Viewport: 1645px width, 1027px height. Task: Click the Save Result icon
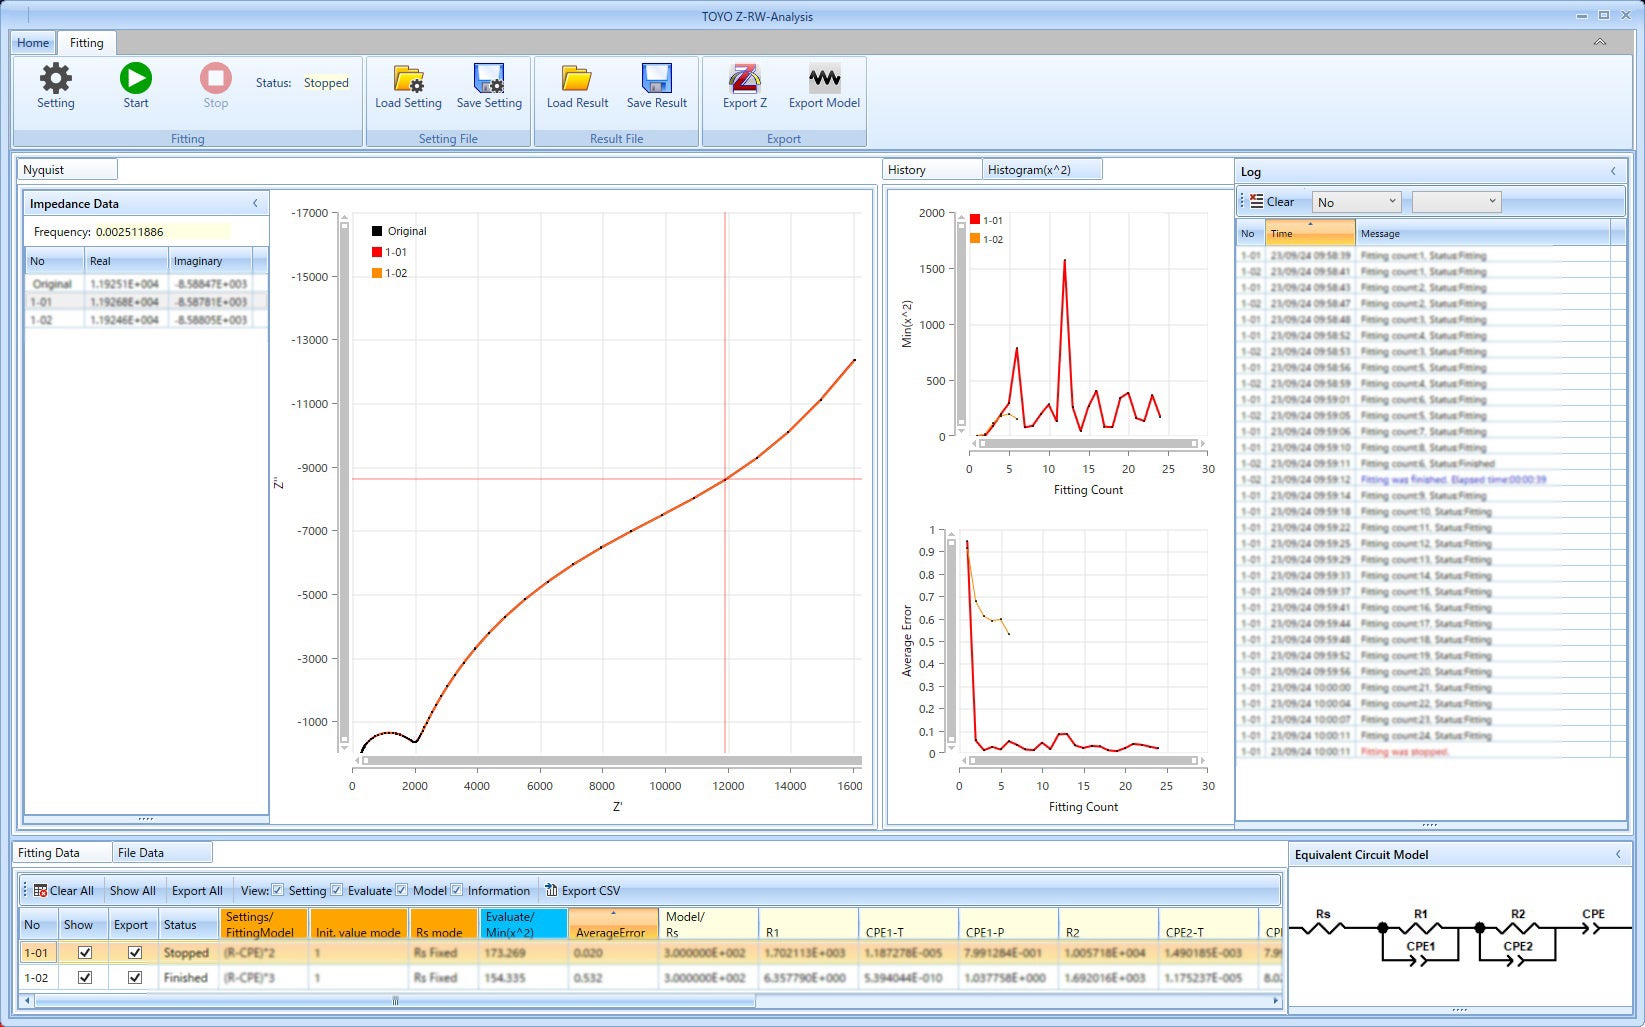tap(656, 79)
